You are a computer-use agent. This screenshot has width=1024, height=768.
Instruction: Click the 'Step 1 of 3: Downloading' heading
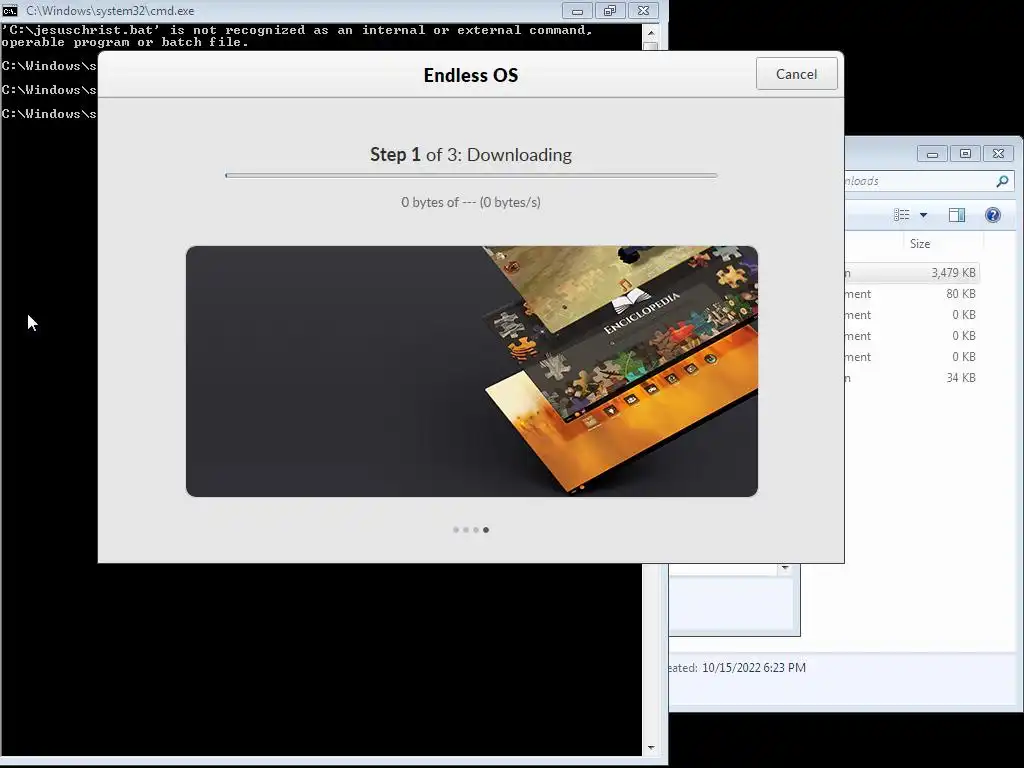pyautogui.click(x=471, y=155)
